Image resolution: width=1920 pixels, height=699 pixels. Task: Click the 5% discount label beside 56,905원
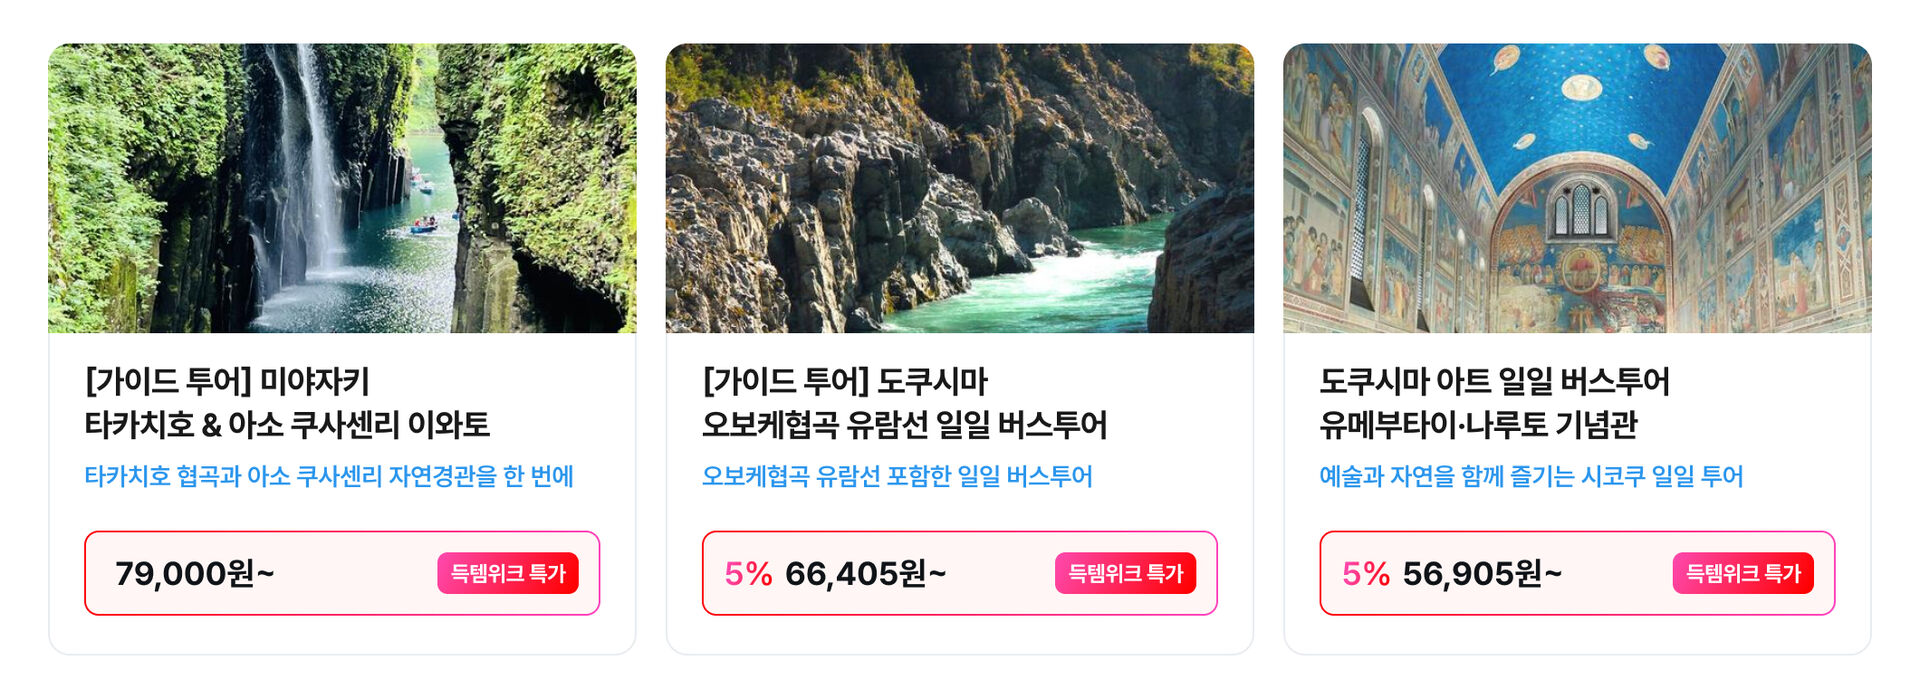pyautogui.click(x=1366, y=574)
